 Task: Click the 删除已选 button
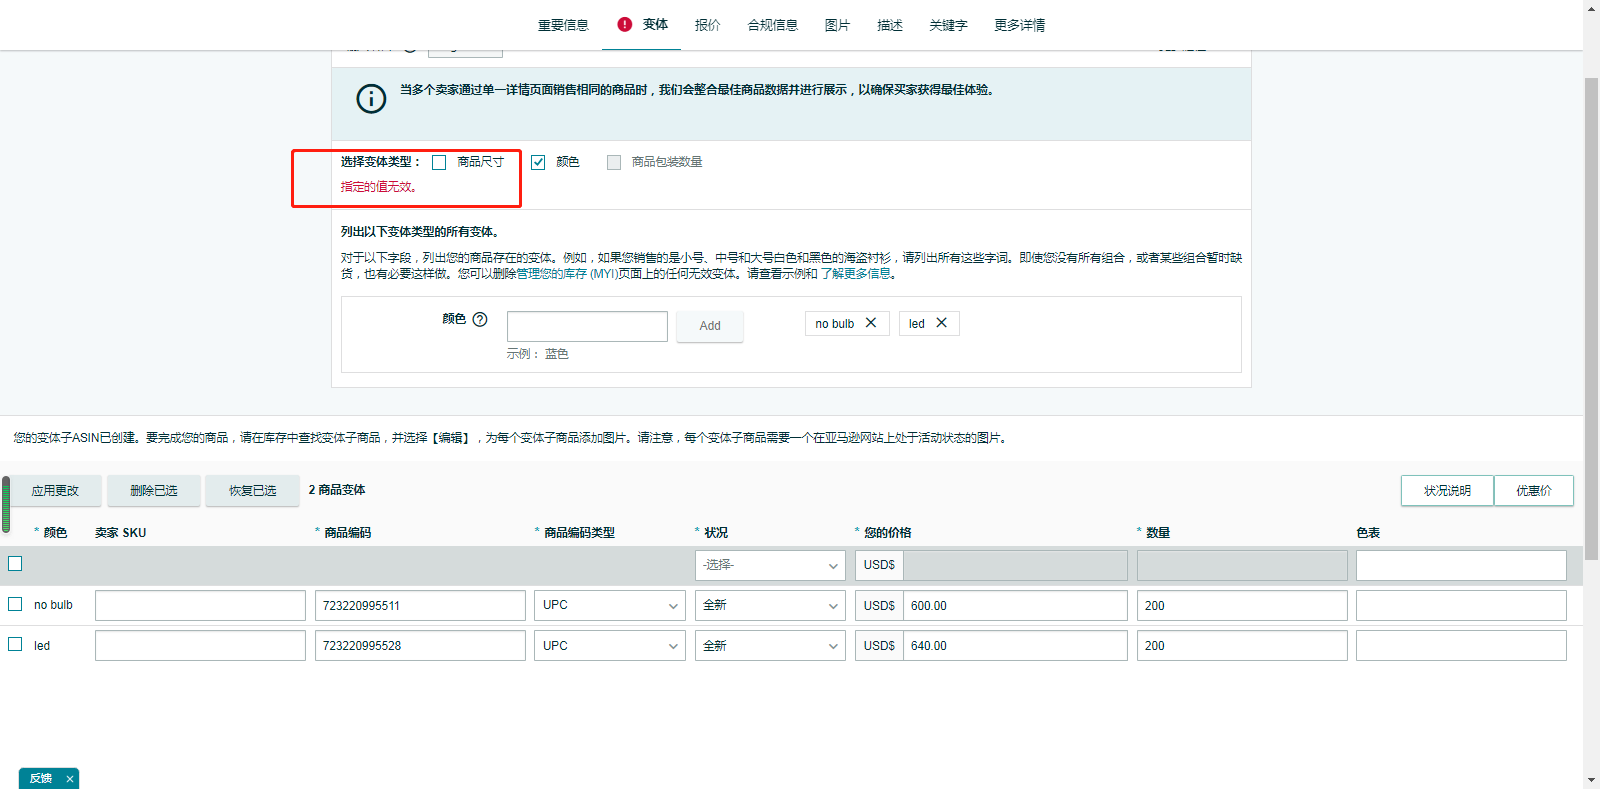pyautogui.click(x=154, y=490)
